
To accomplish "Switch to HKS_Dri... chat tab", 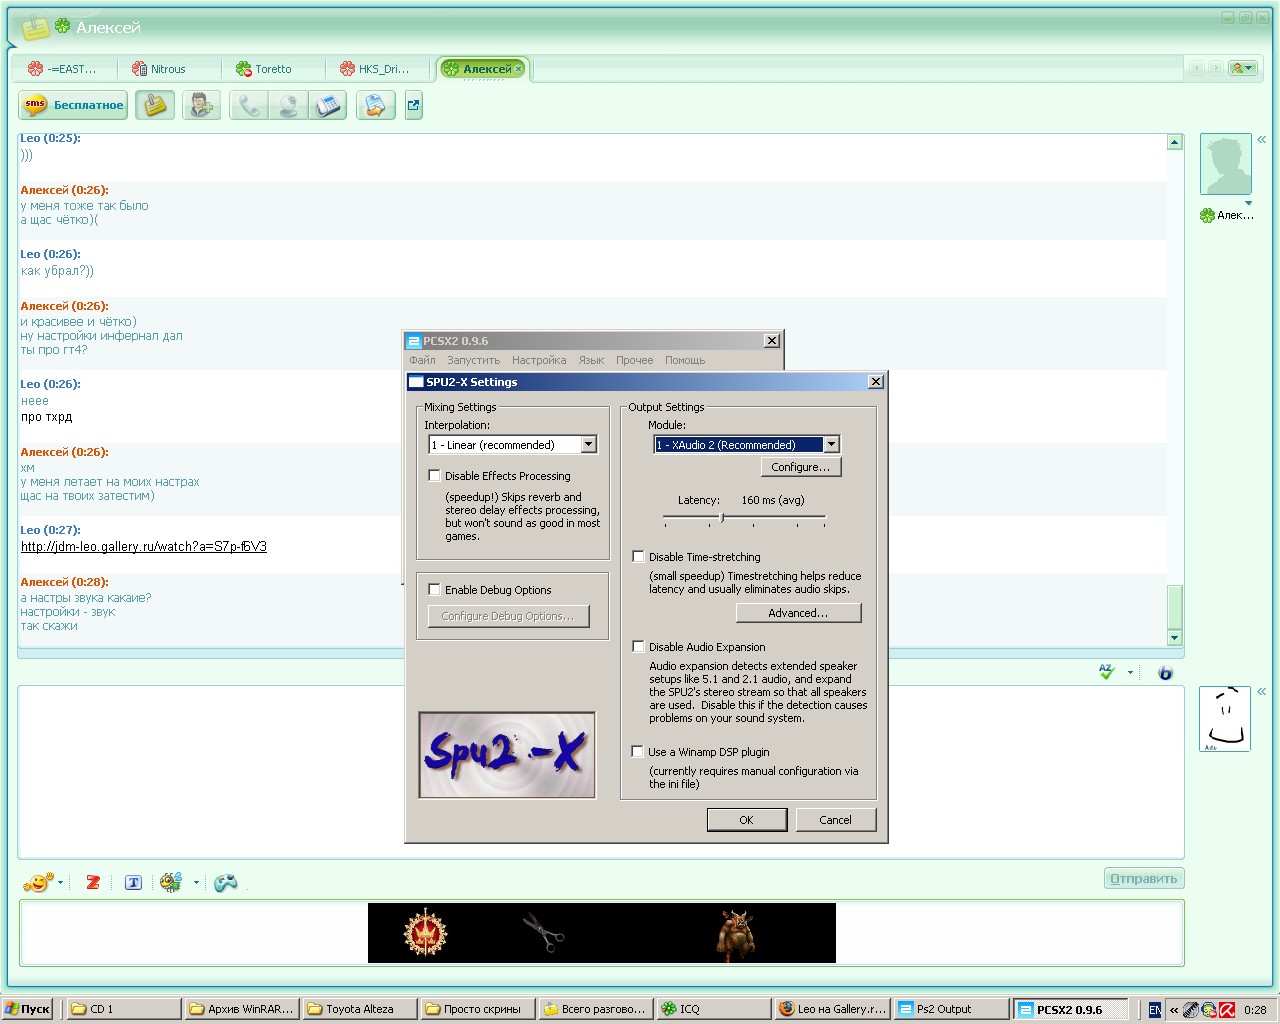I will [376, 69].
